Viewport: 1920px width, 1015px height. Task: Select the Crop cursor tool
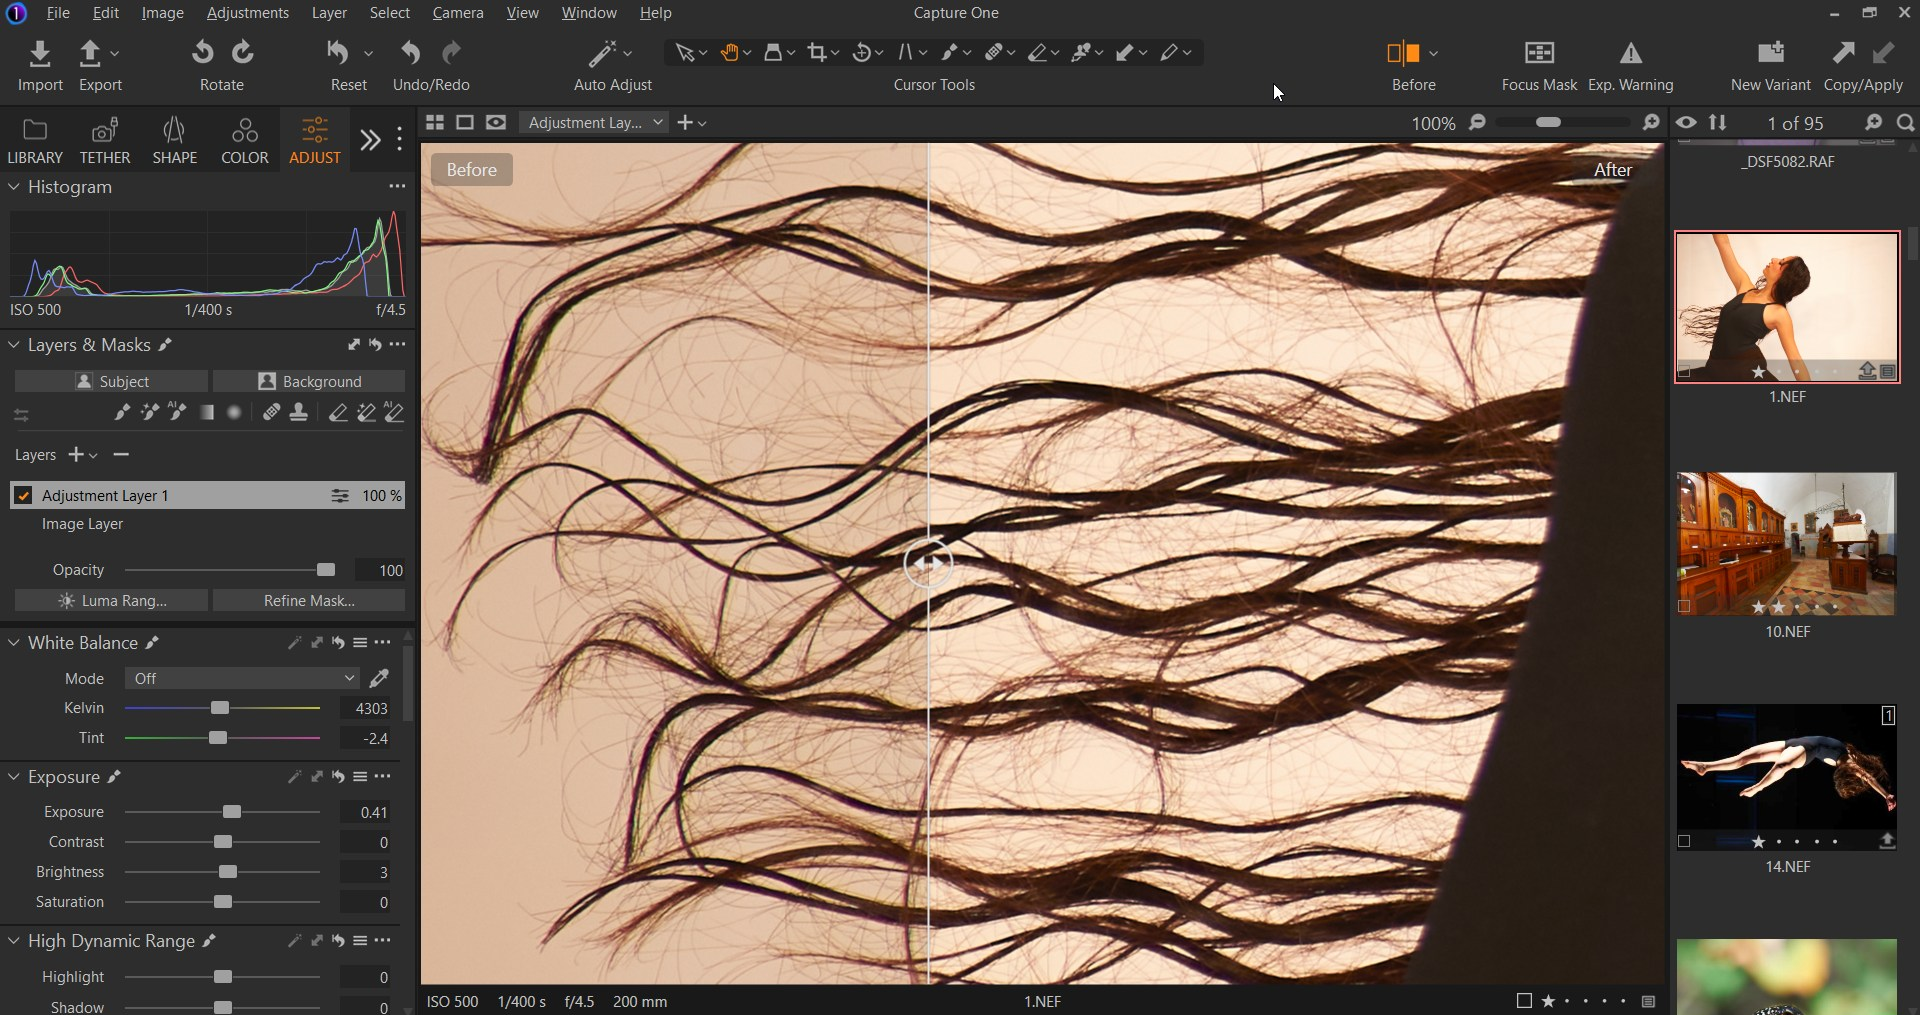pyautogui.click(x=817, y=53)
